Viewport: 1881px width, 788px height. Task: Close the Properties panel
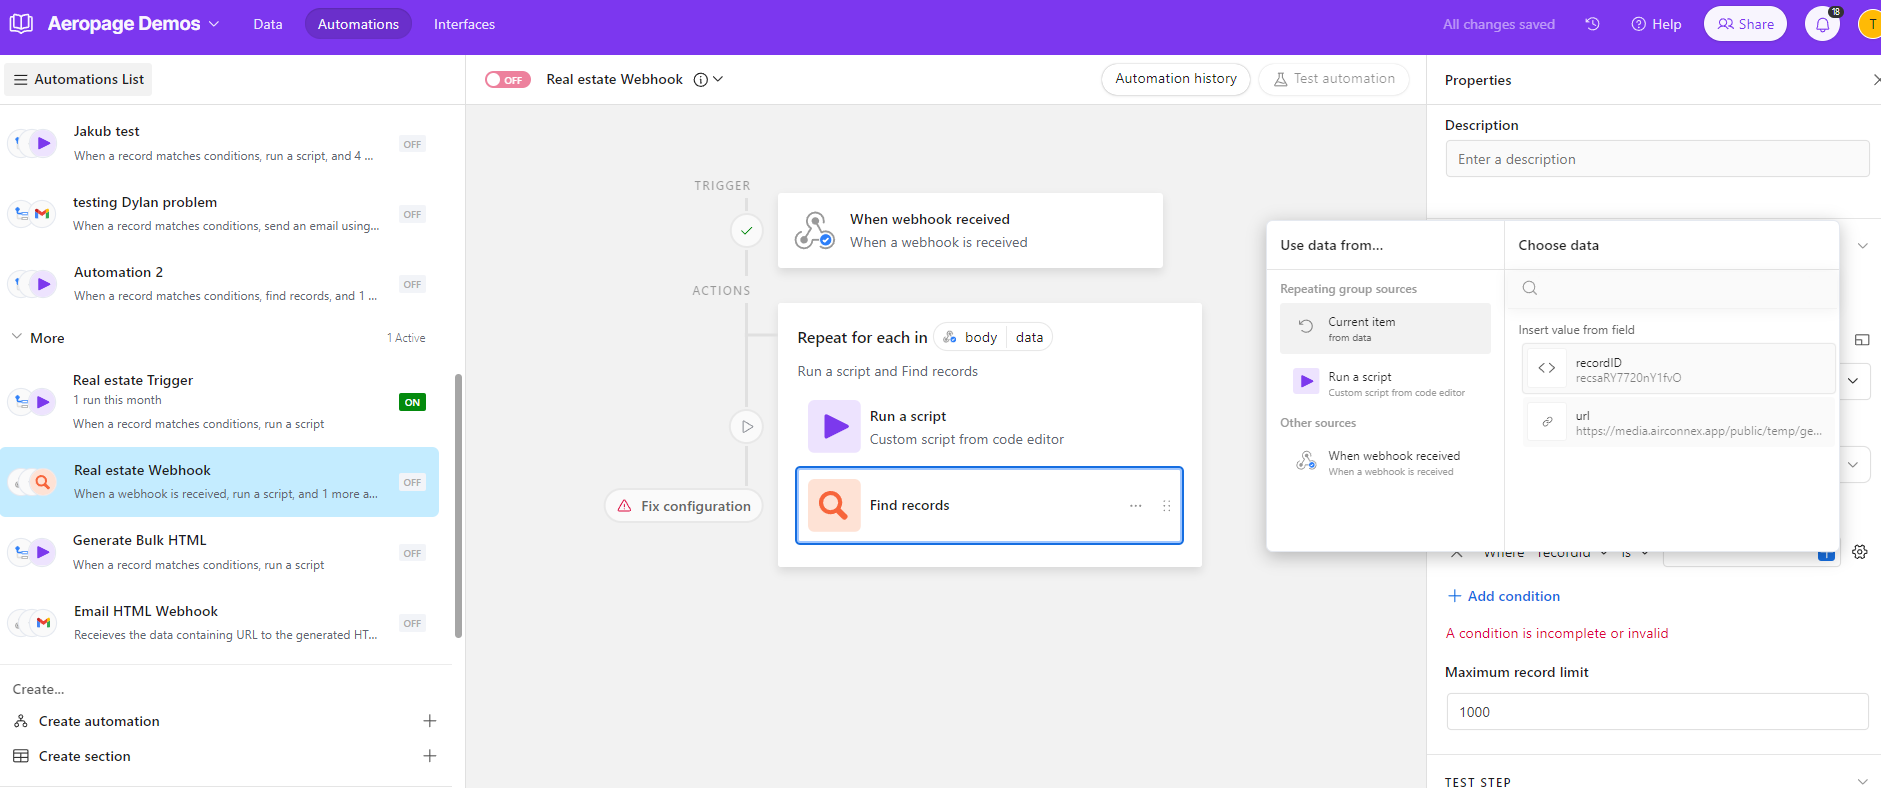[1876, 80]
